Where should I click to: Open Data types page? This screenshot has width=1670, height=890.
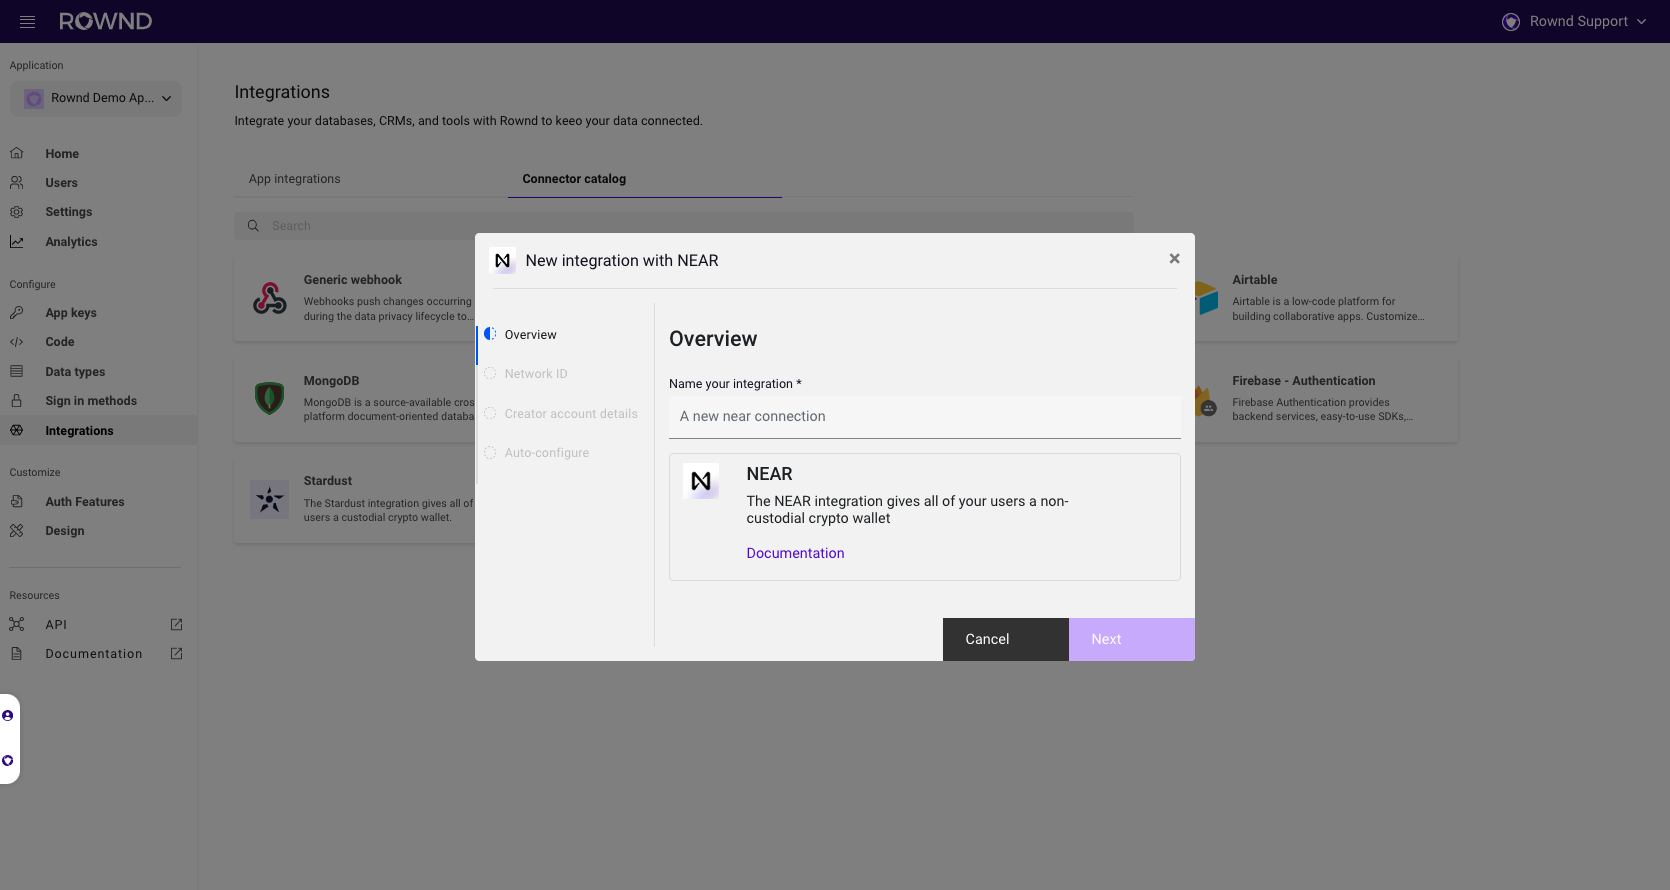(x=75, y=372)
